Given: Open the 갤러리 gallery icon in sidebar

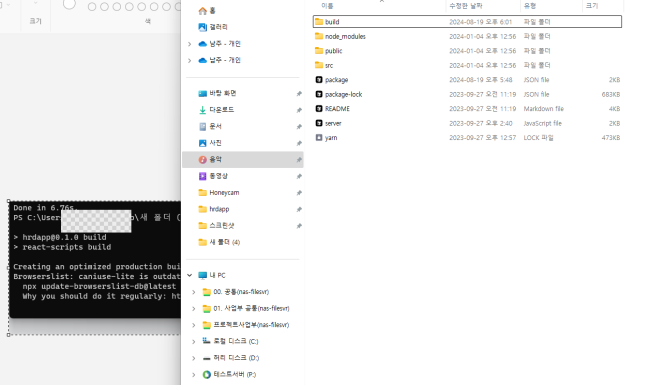Looking at the screenshot, I should [202, 27].
